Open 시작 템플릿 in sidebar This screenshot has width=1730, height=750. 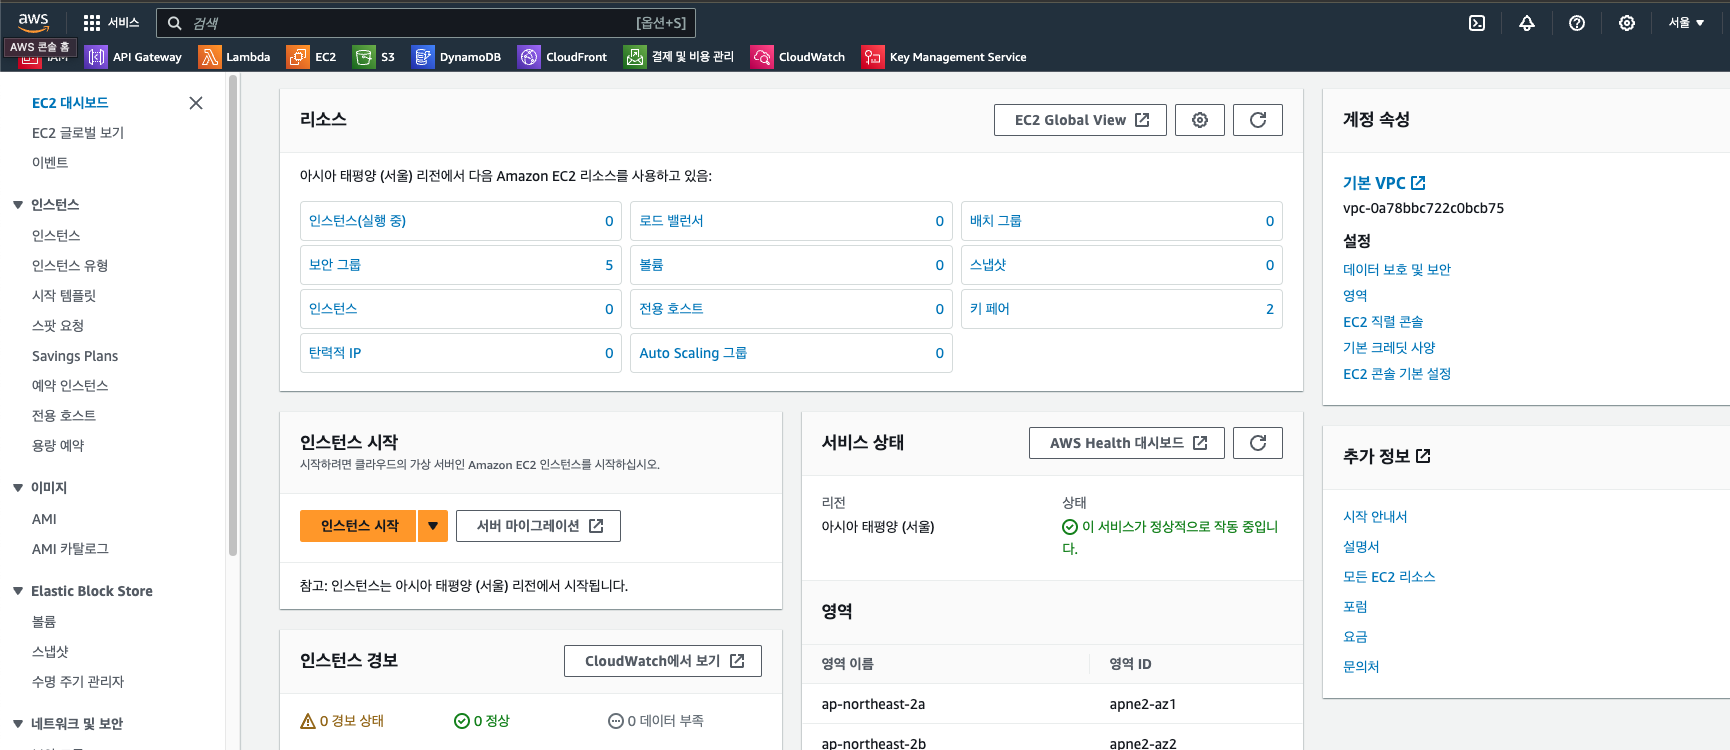64,296
